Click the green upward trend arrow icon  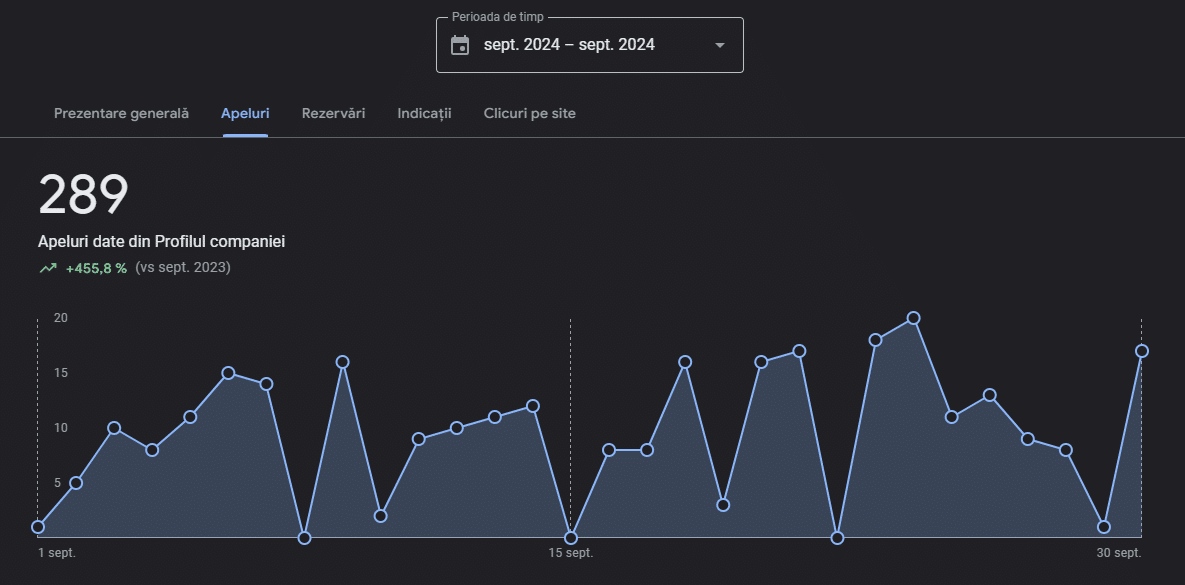pyautogui.click(x=48, y=268)
